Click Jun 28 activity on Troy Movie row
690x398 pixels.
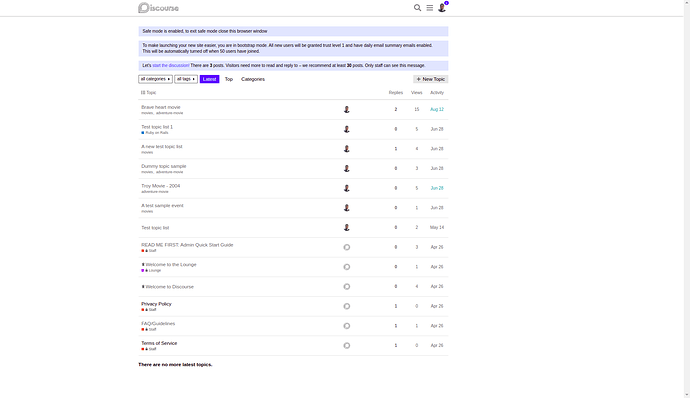coord(437,188)
